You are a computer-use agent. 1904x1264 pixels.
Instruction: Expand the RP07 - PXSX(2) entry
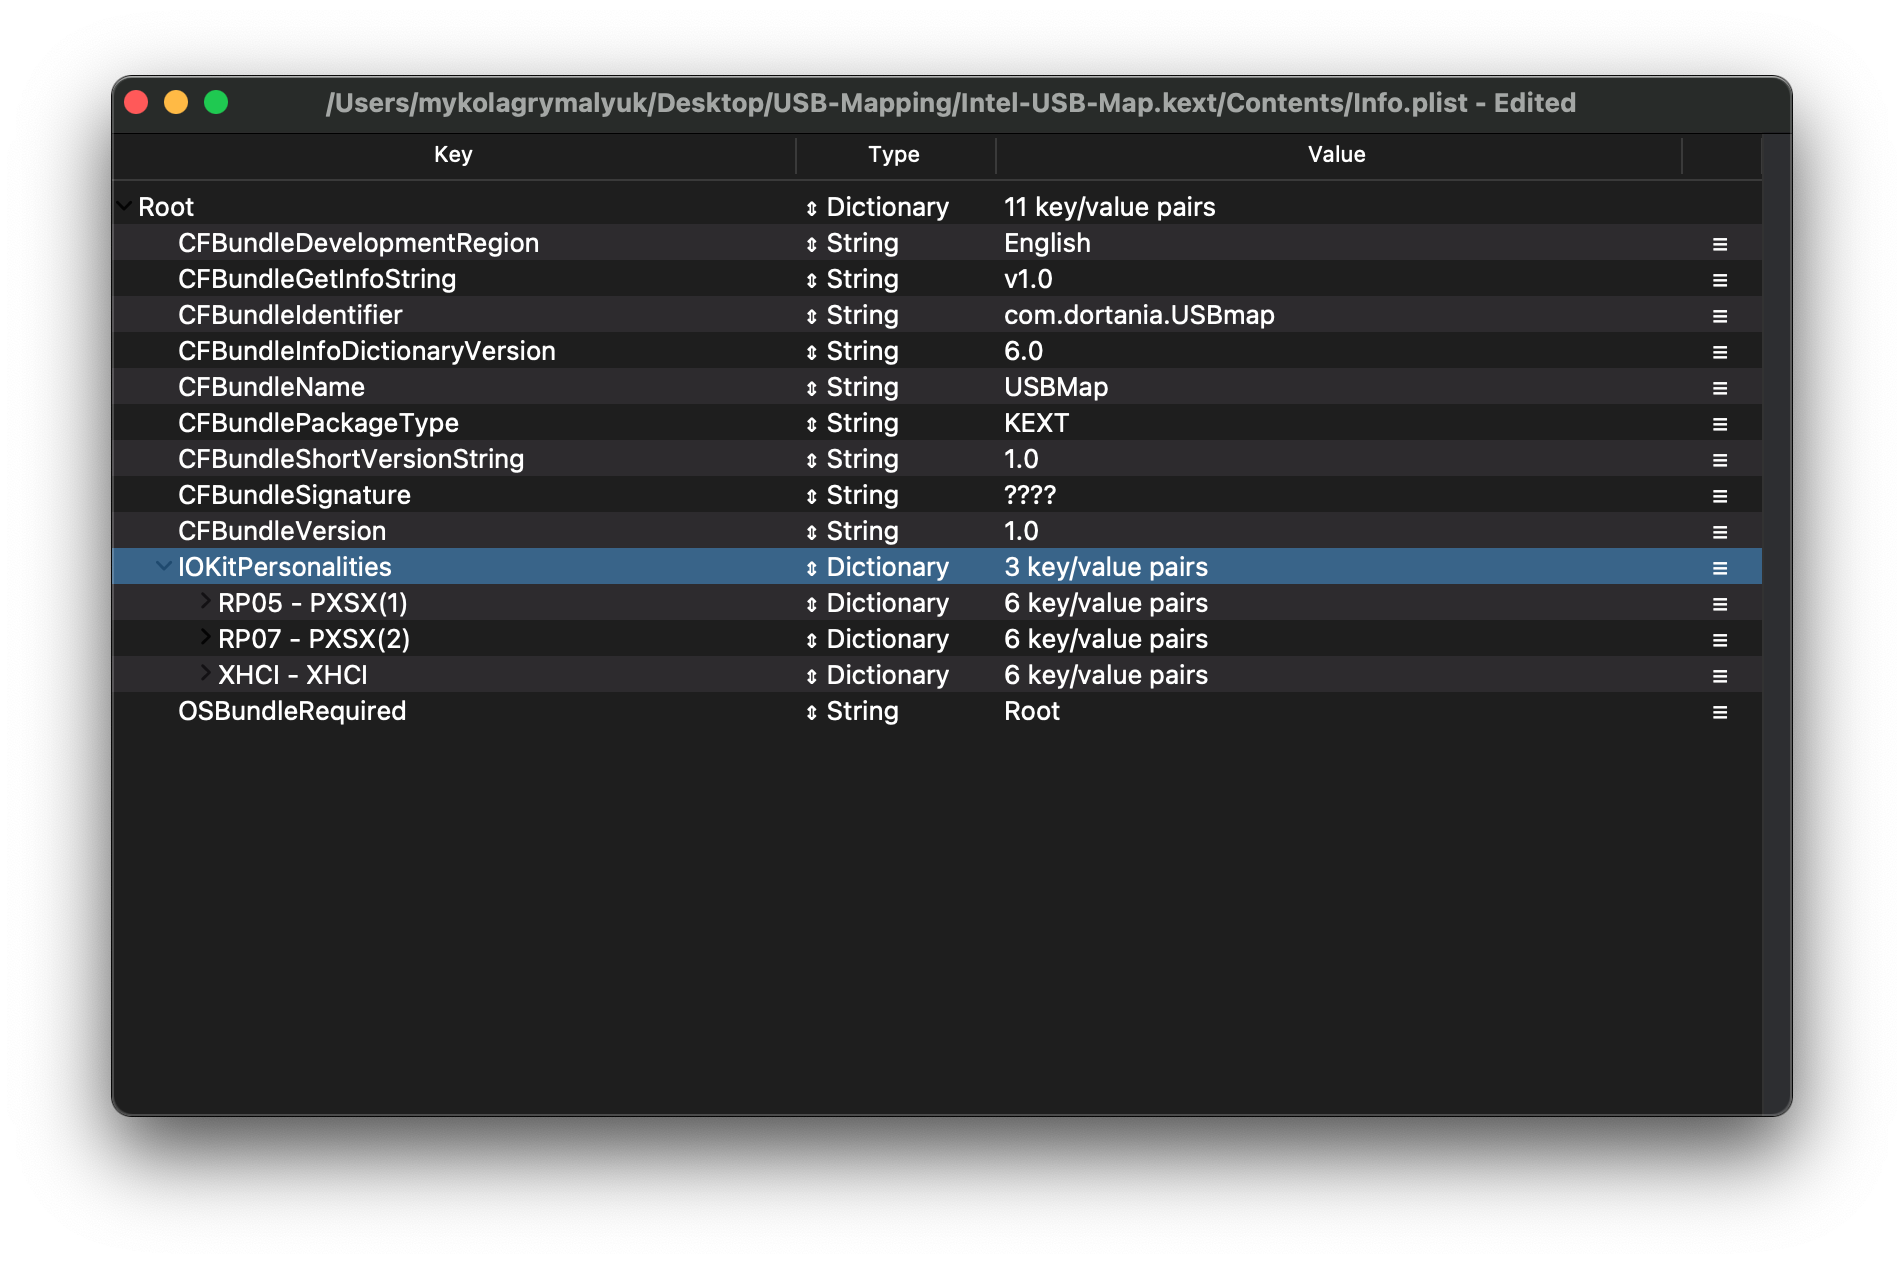(205, 637)
